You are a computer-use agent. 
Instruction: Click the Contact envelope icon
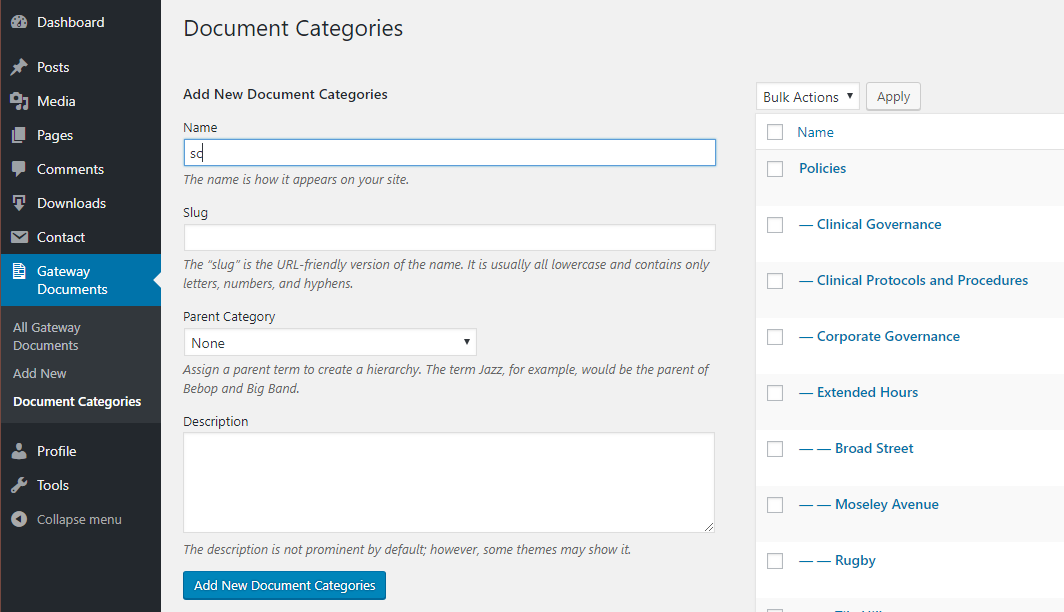[x=19, y=237]
